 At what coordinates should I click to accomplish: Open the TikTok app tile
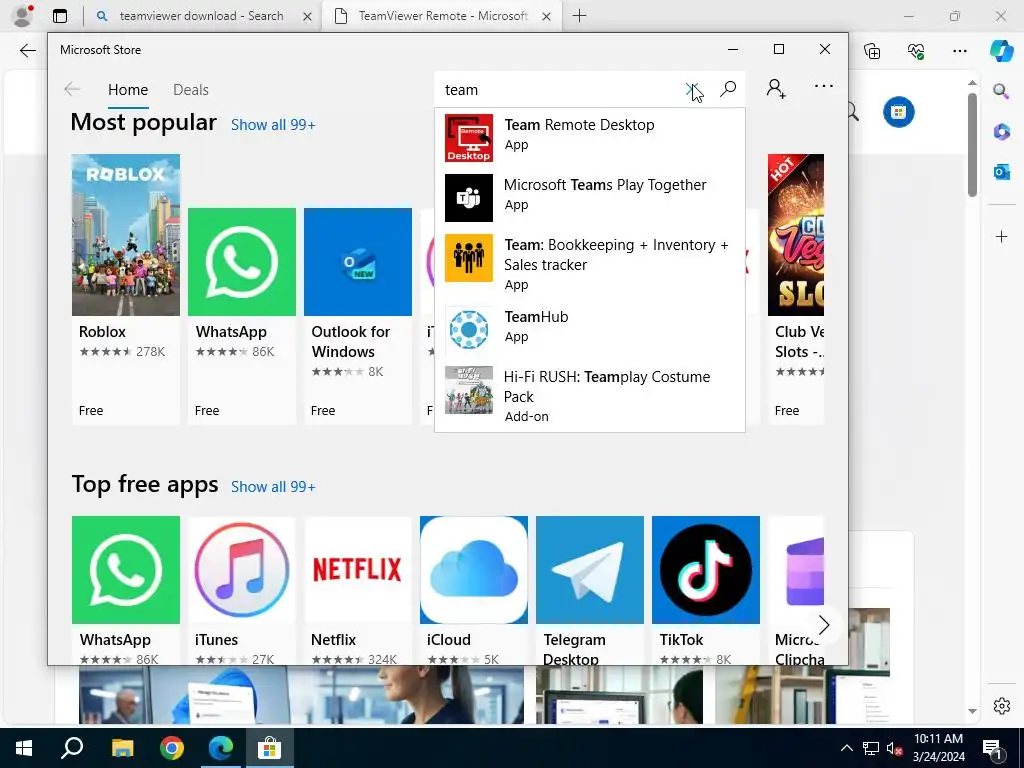click(705, 590)
